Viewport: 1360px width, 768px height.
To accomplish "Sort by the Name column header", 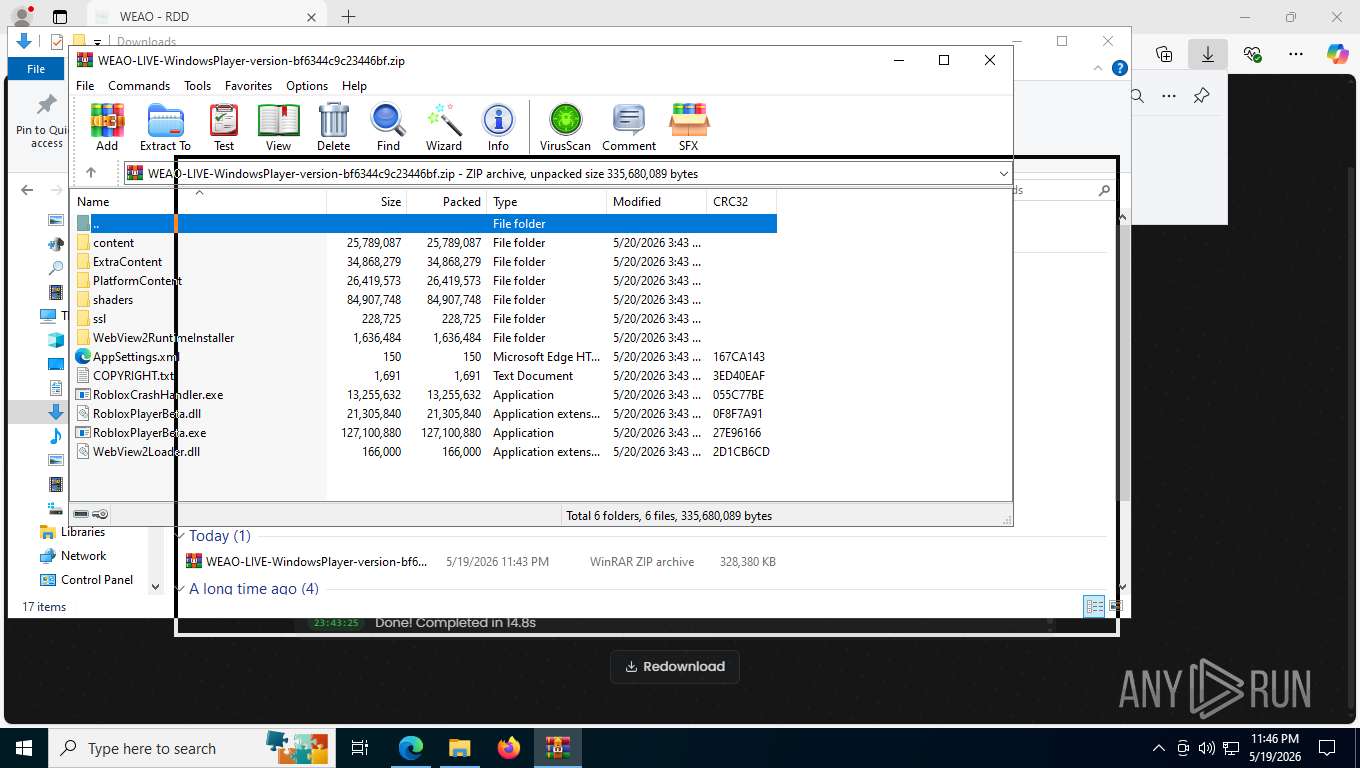I will click(198, 202).
